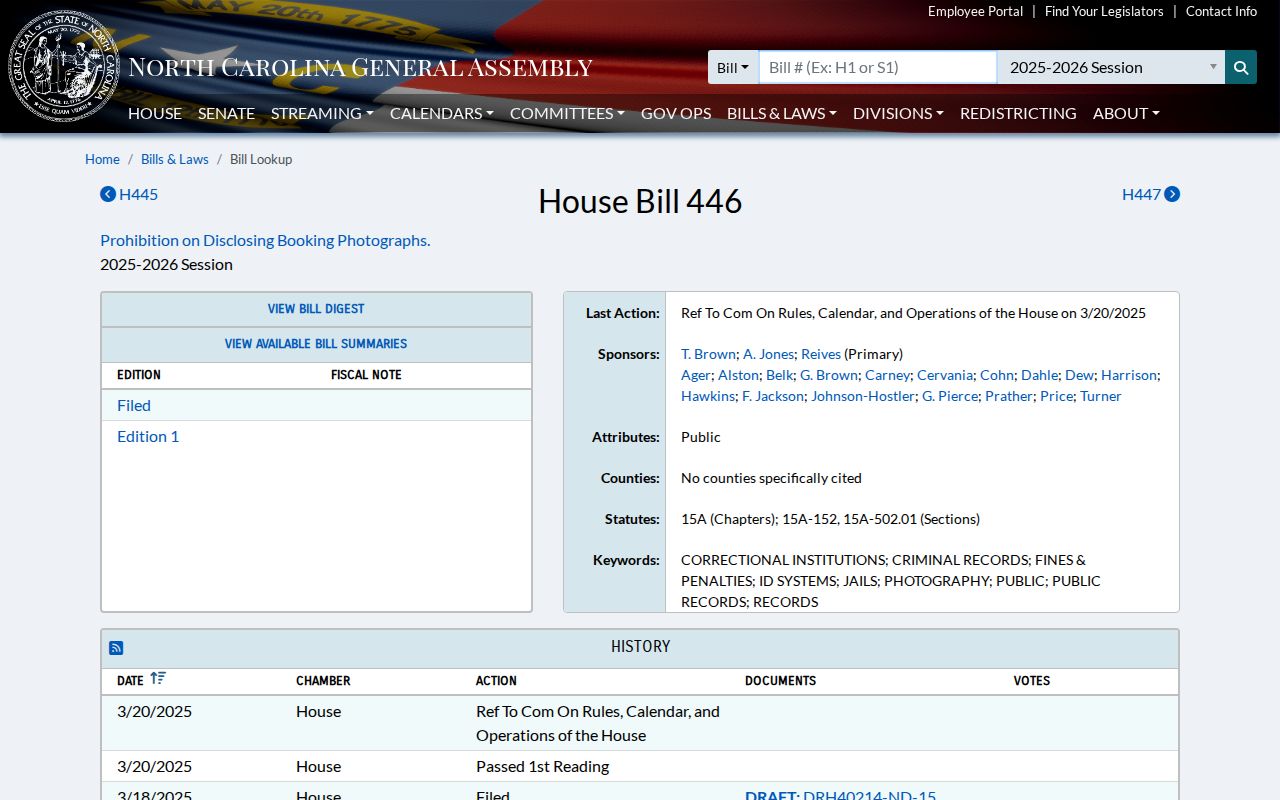Click North Carolina General Assembly title

(360, 68)
